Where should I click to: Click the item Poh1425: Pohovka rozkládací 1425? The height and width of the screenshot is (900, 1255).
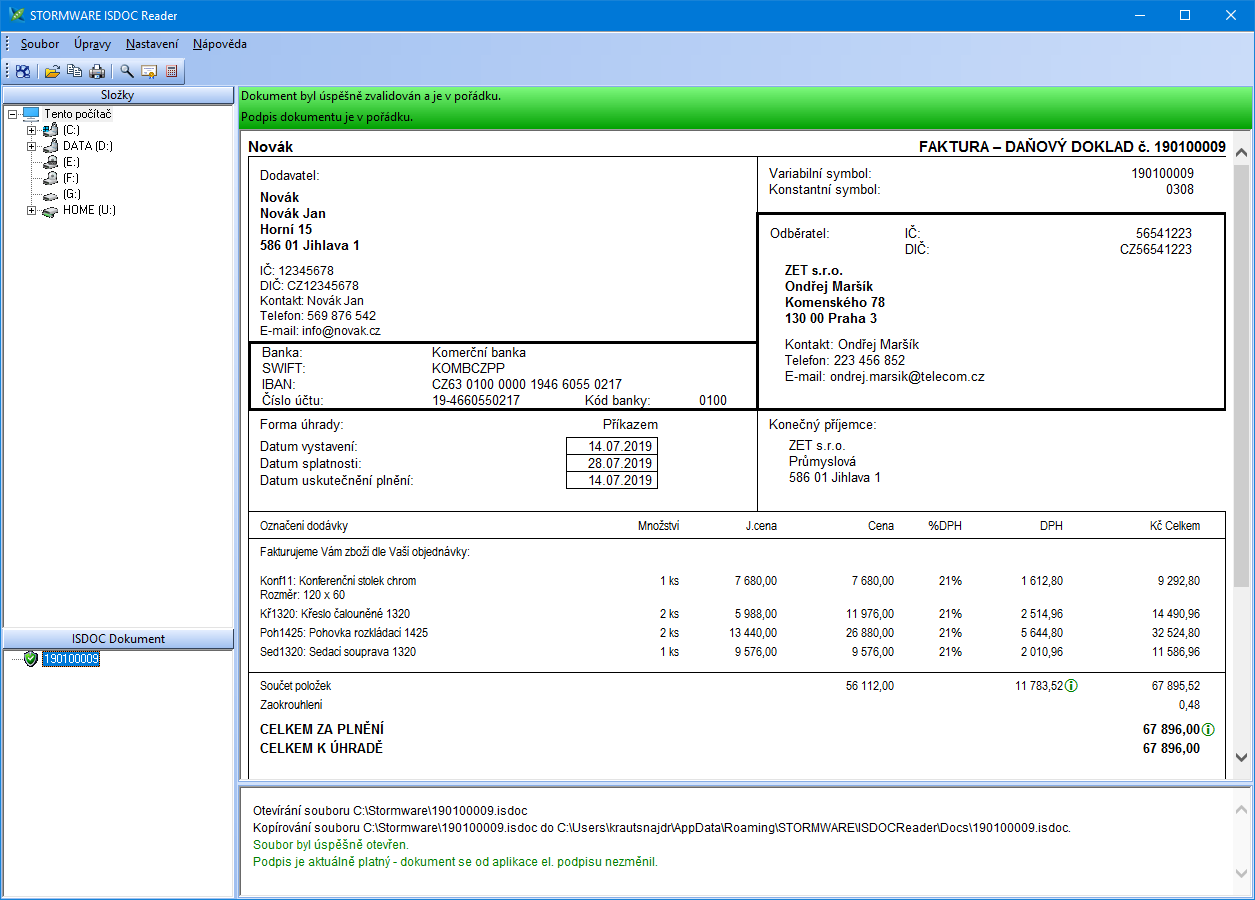(344, 633)
